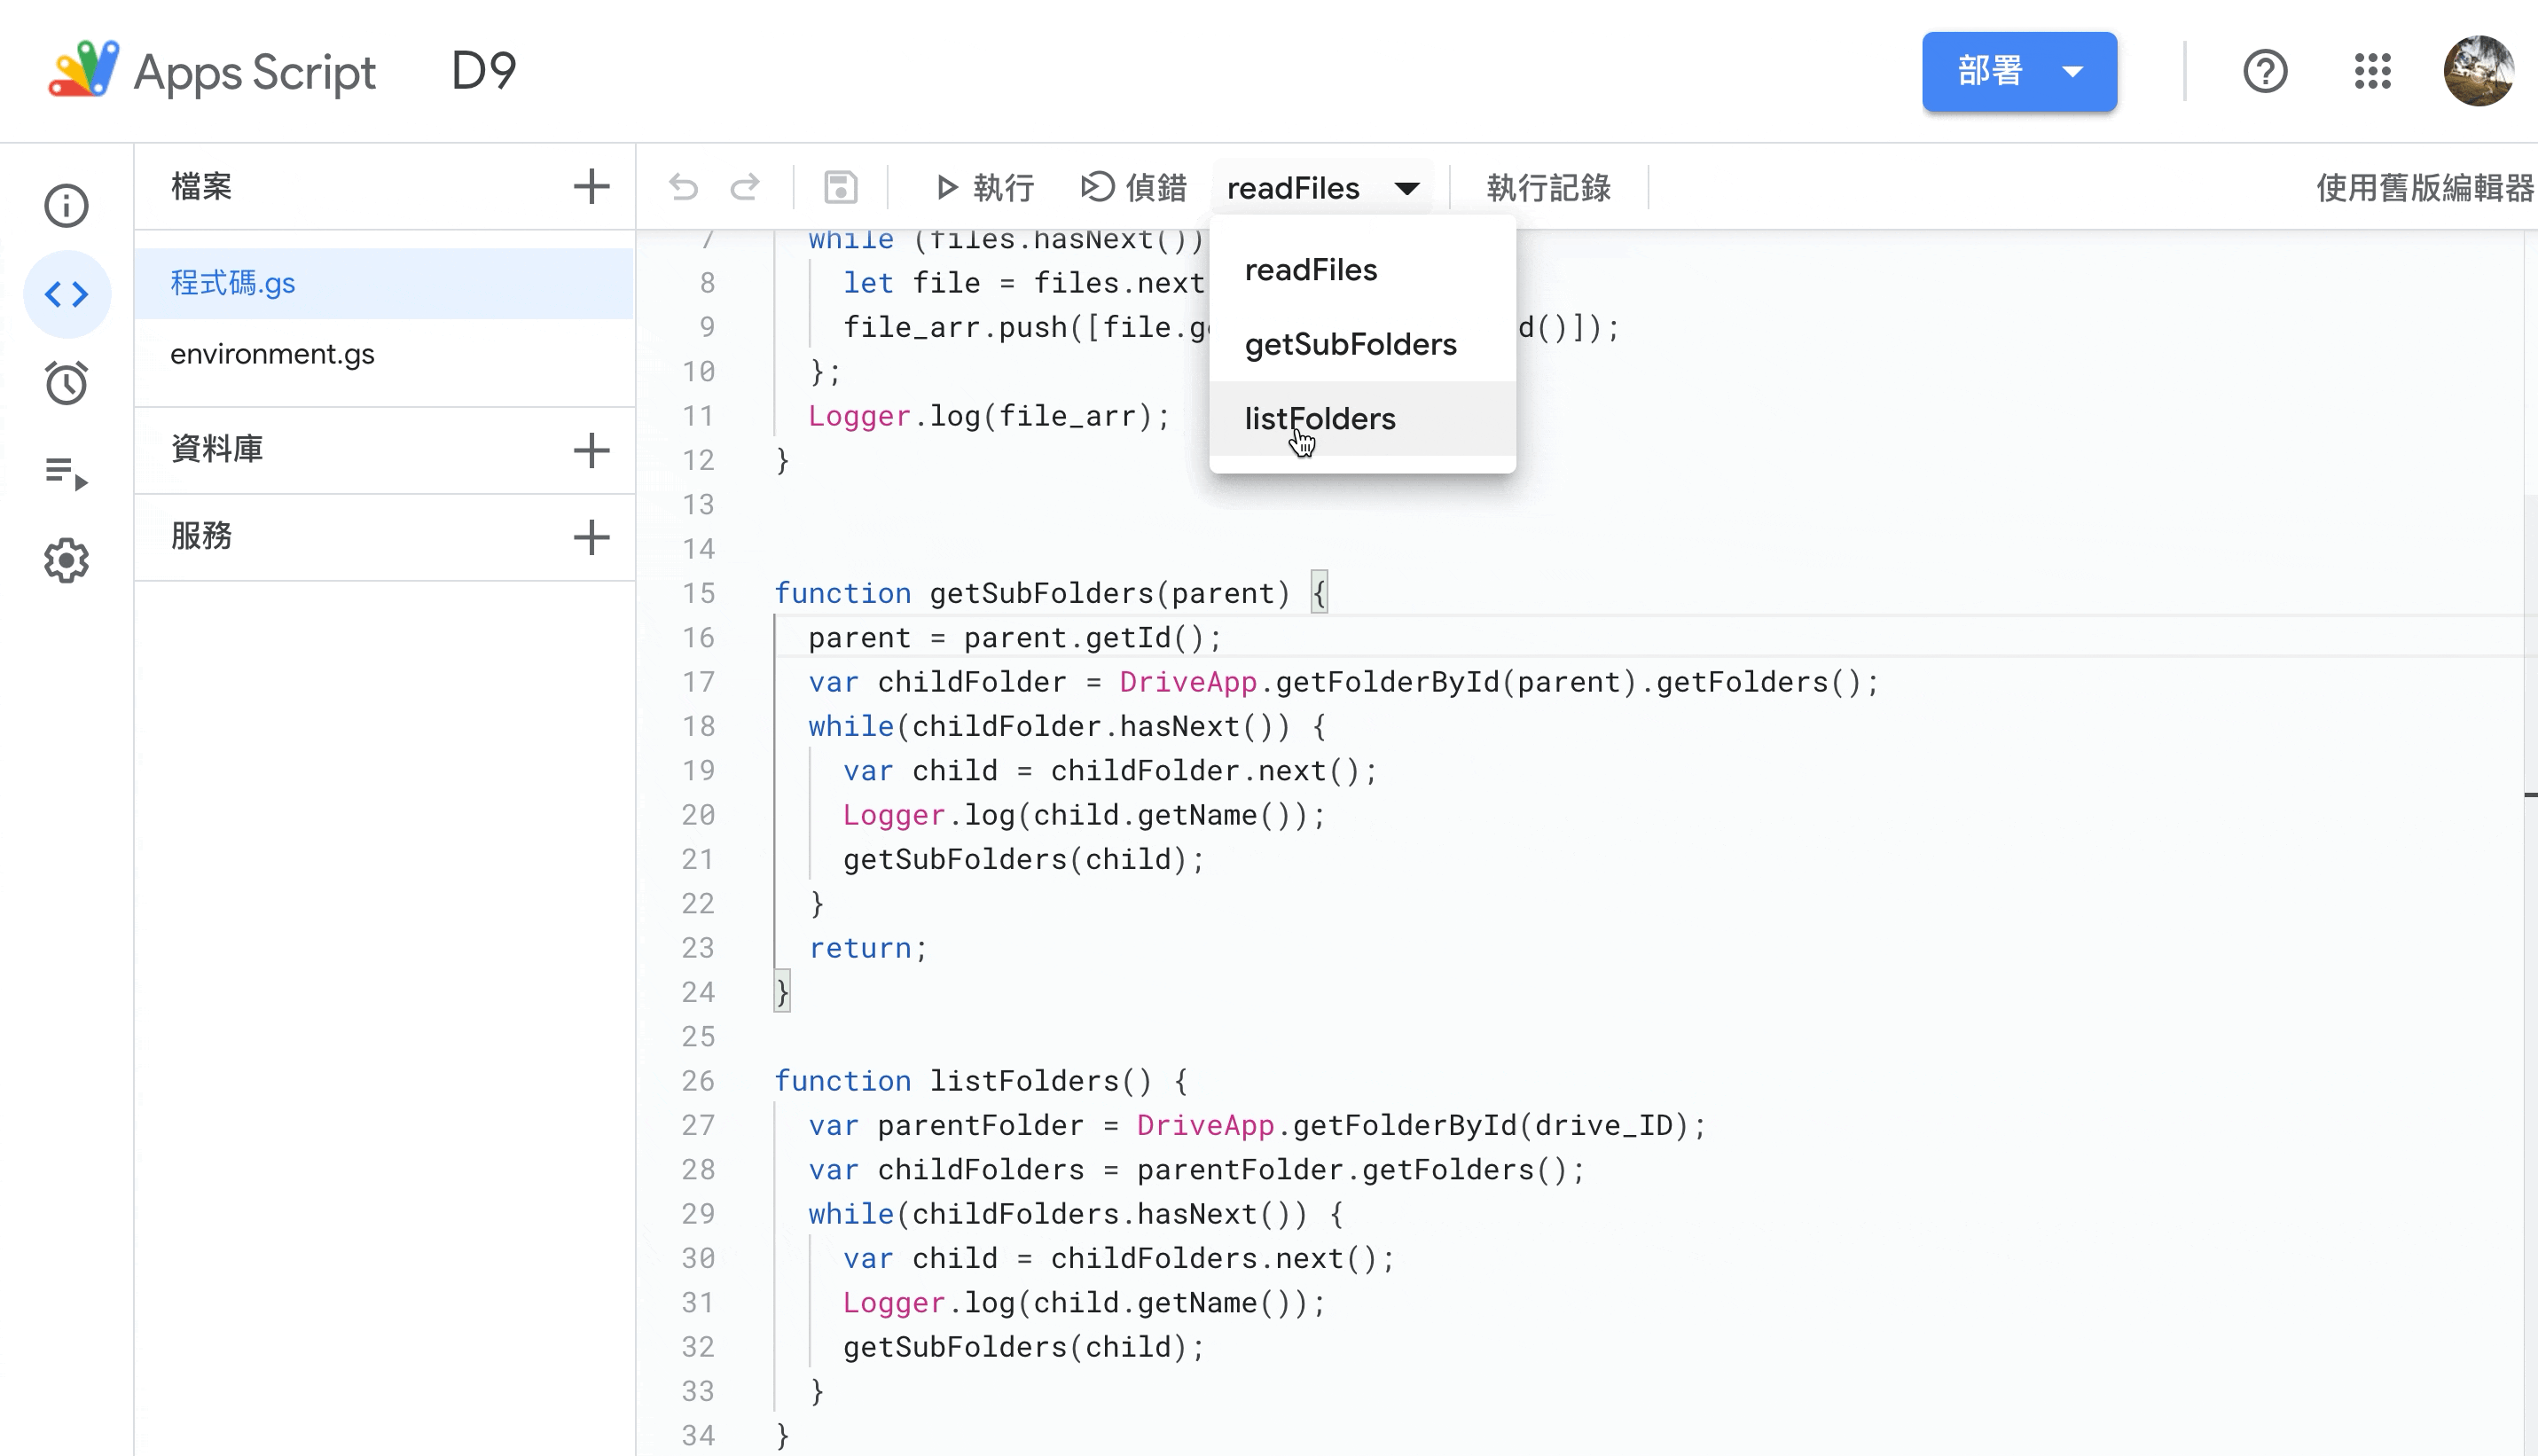Run the script with 執行 button

click(984, 187)
